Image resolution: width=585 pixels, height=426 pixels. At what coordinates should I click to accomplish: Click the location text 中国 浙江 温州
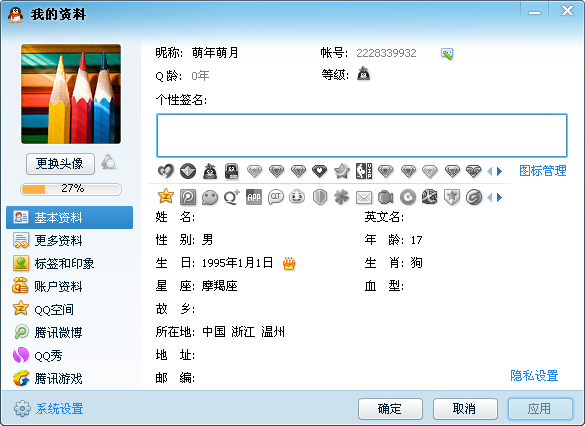243,332
